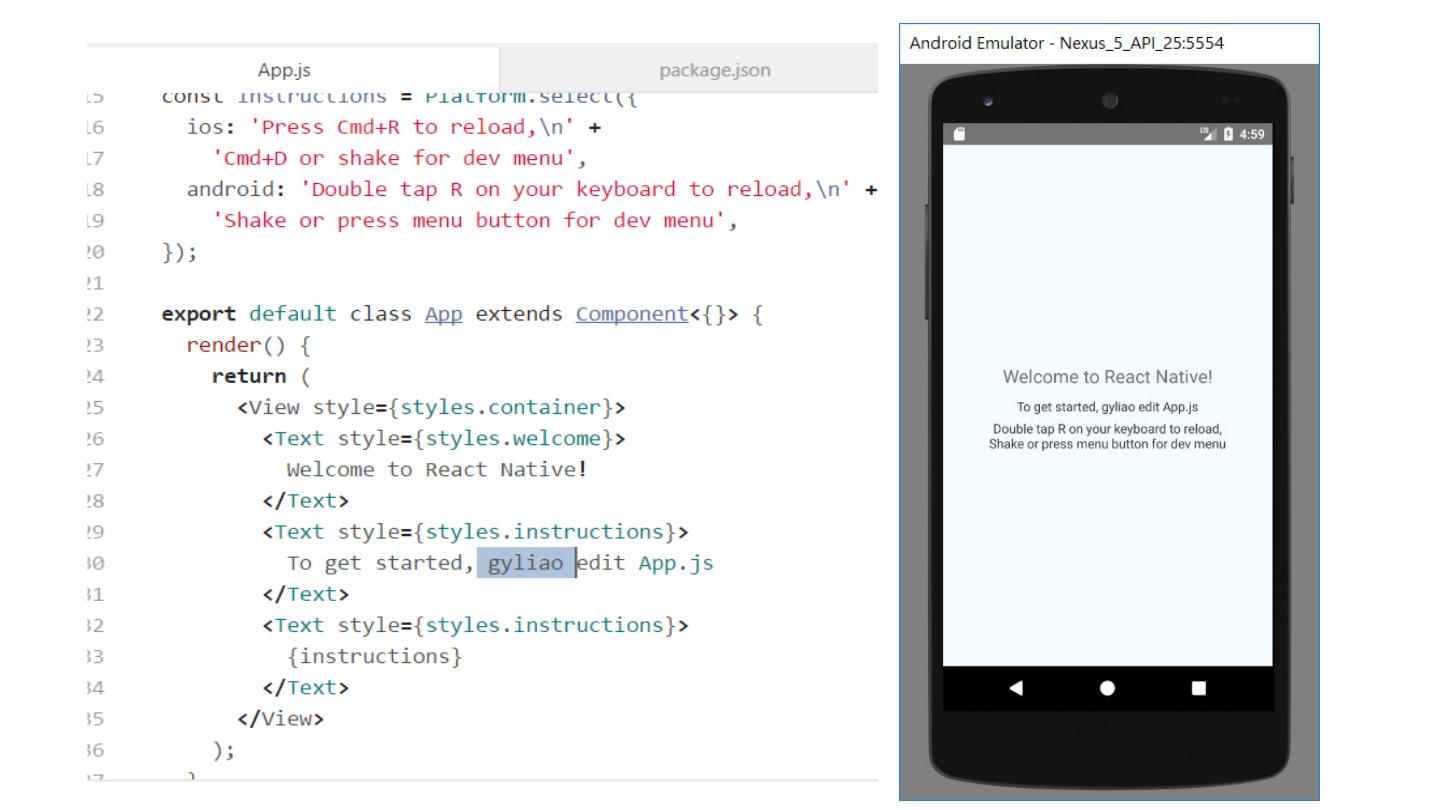Tap the Welcome to React Native! heading
This screenshot has width=1440, height=810.
click(1107, 377)
